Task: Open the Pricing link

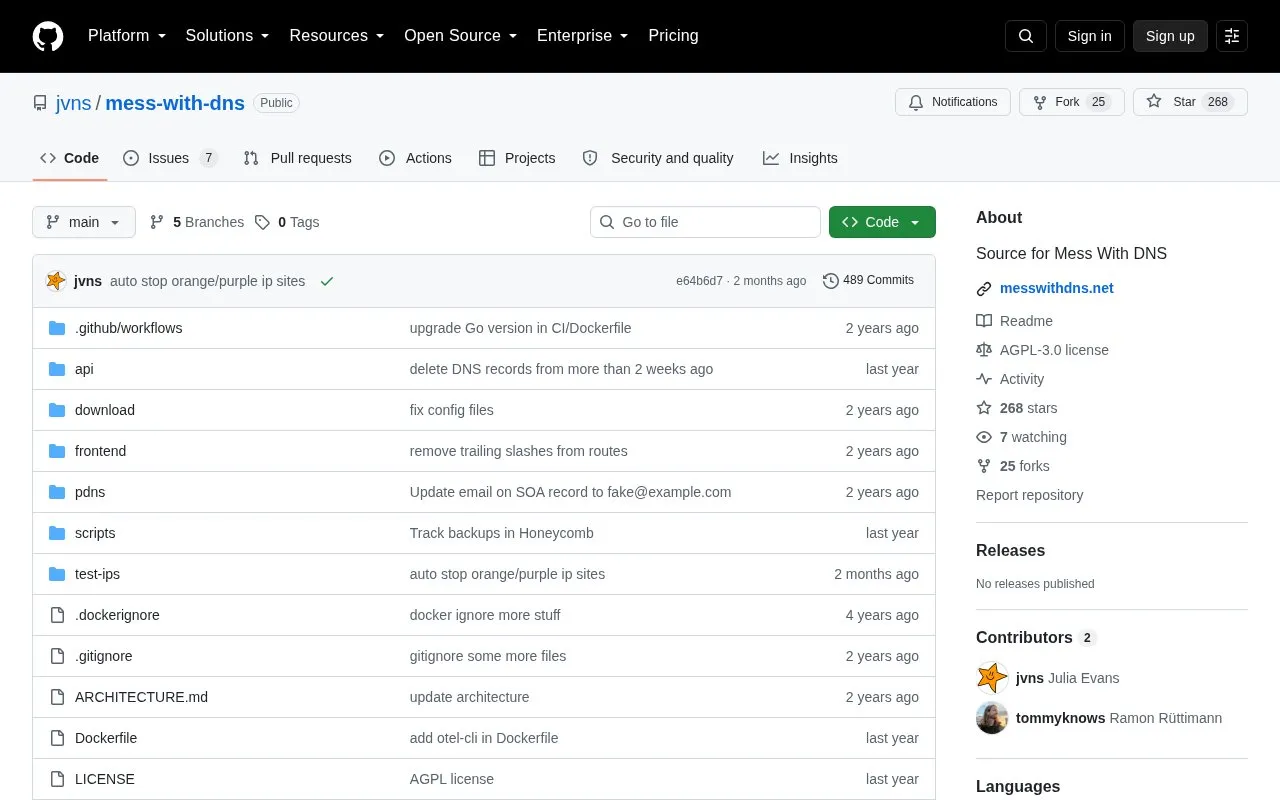Action: coord(673,36)
